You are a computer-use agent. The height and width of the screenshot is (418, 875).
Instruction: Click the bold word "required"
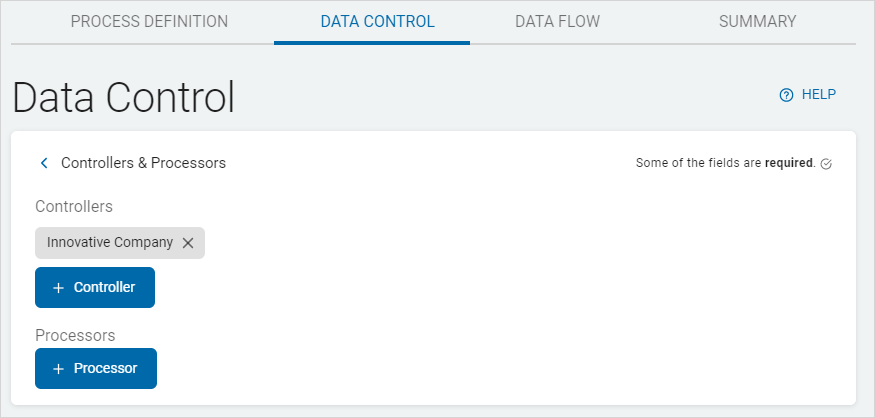(x=789, y=163)
